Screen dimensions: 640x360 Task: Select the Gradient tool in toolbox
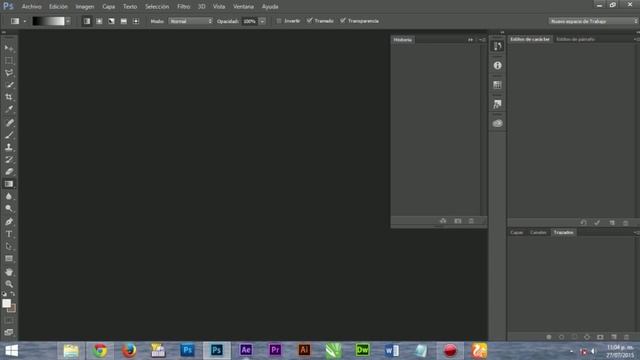click(x=9, y=184)
